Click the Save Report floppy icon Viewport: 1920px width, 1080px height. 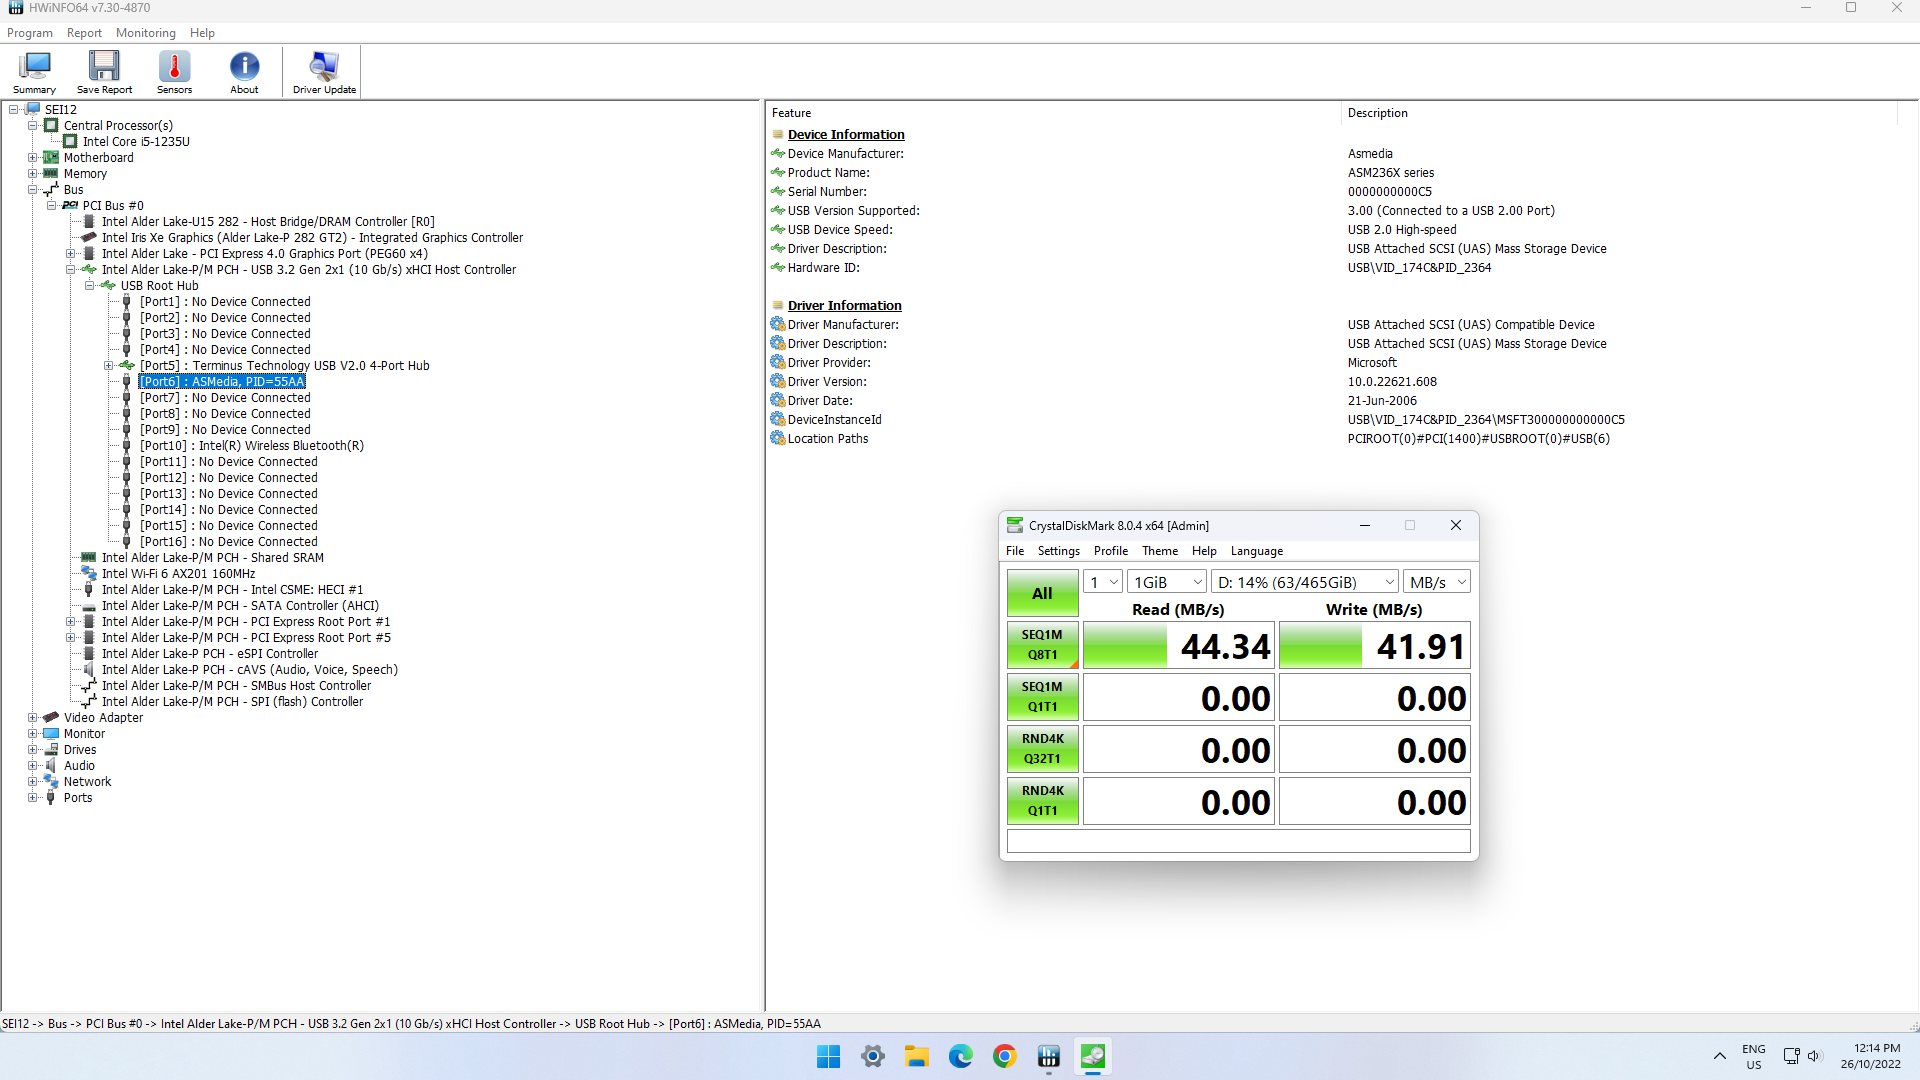pyautogui.click(x=104, y=72)
